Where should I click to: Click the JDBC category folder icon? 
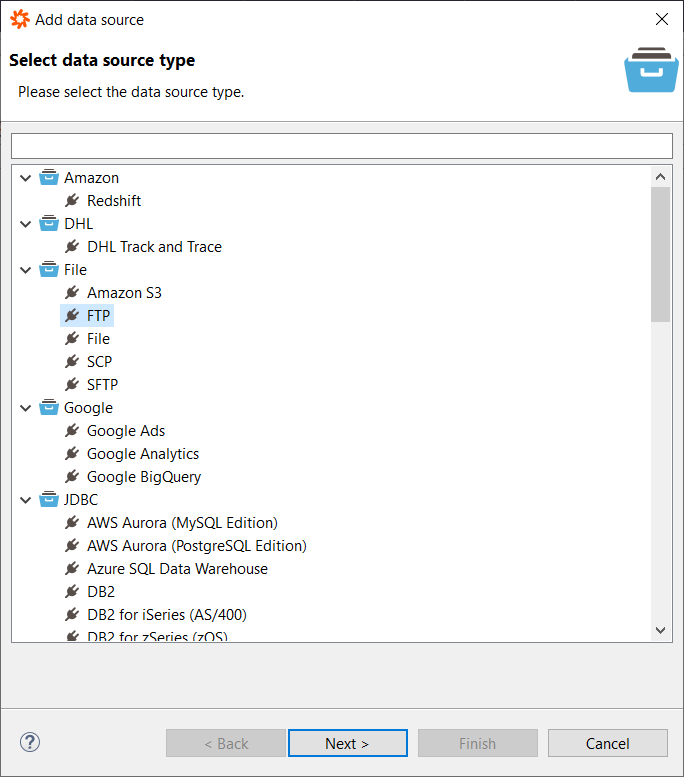click(49, 500)
